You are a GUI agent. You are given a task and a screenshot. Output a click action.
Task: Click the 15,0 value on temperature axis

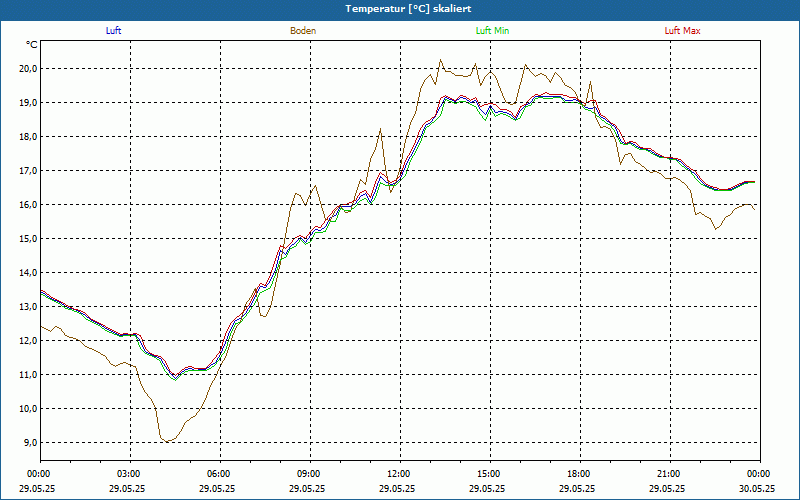pyautogui.click(x=28, y=239)
